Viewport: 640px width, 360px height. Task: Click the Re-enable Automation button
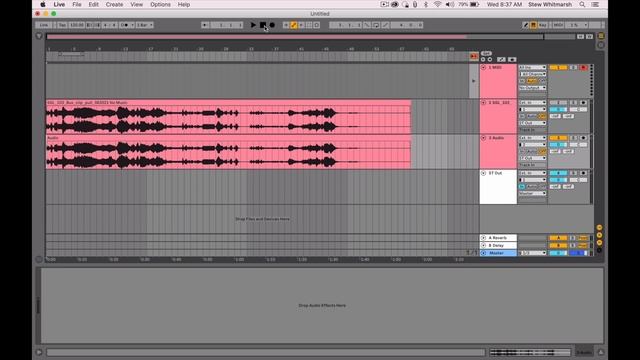point(301,25)
